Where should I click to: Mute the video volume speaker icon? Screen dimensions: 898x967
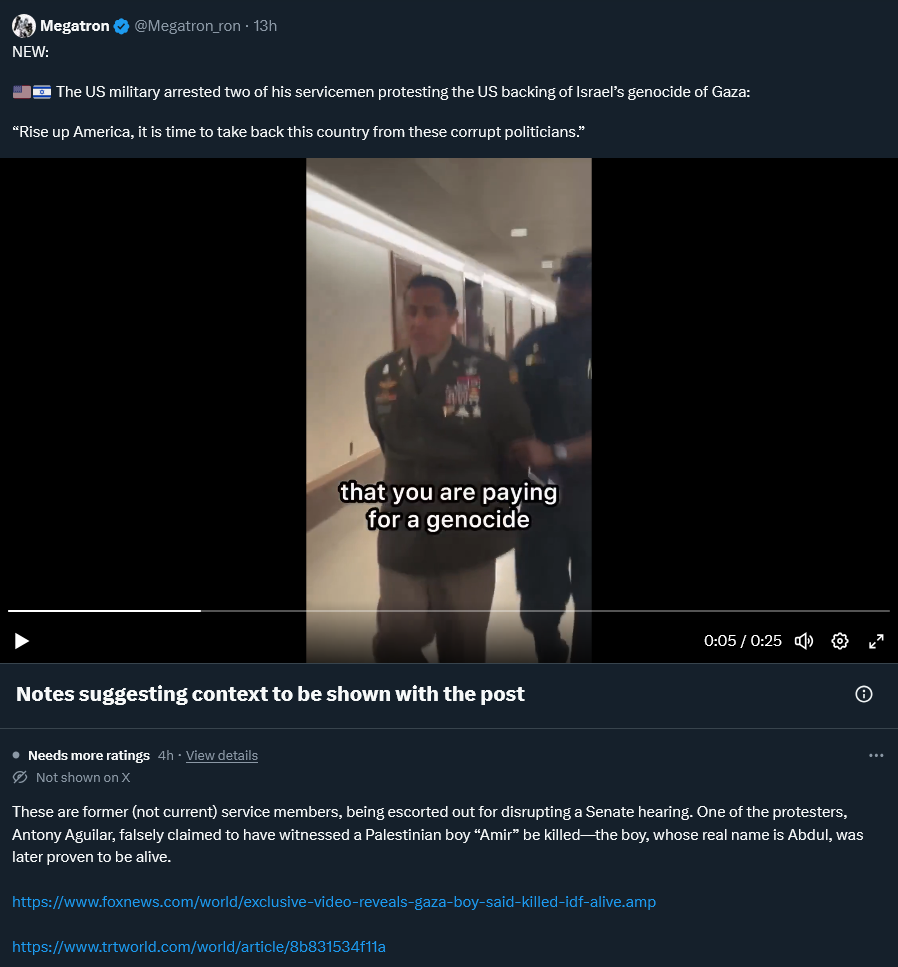804,641
